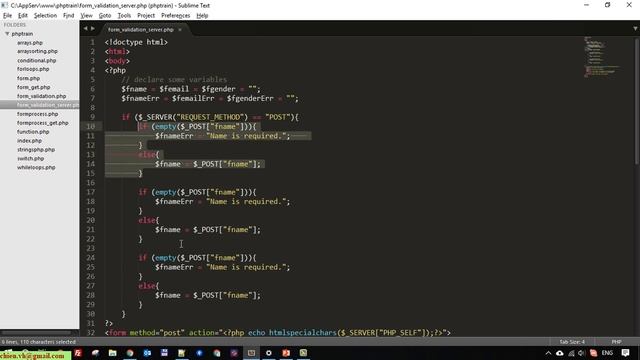This screenshot has width=640, height=360.
Task: Select form_validation_server.php in sidebar
Action: click(40, 105)
